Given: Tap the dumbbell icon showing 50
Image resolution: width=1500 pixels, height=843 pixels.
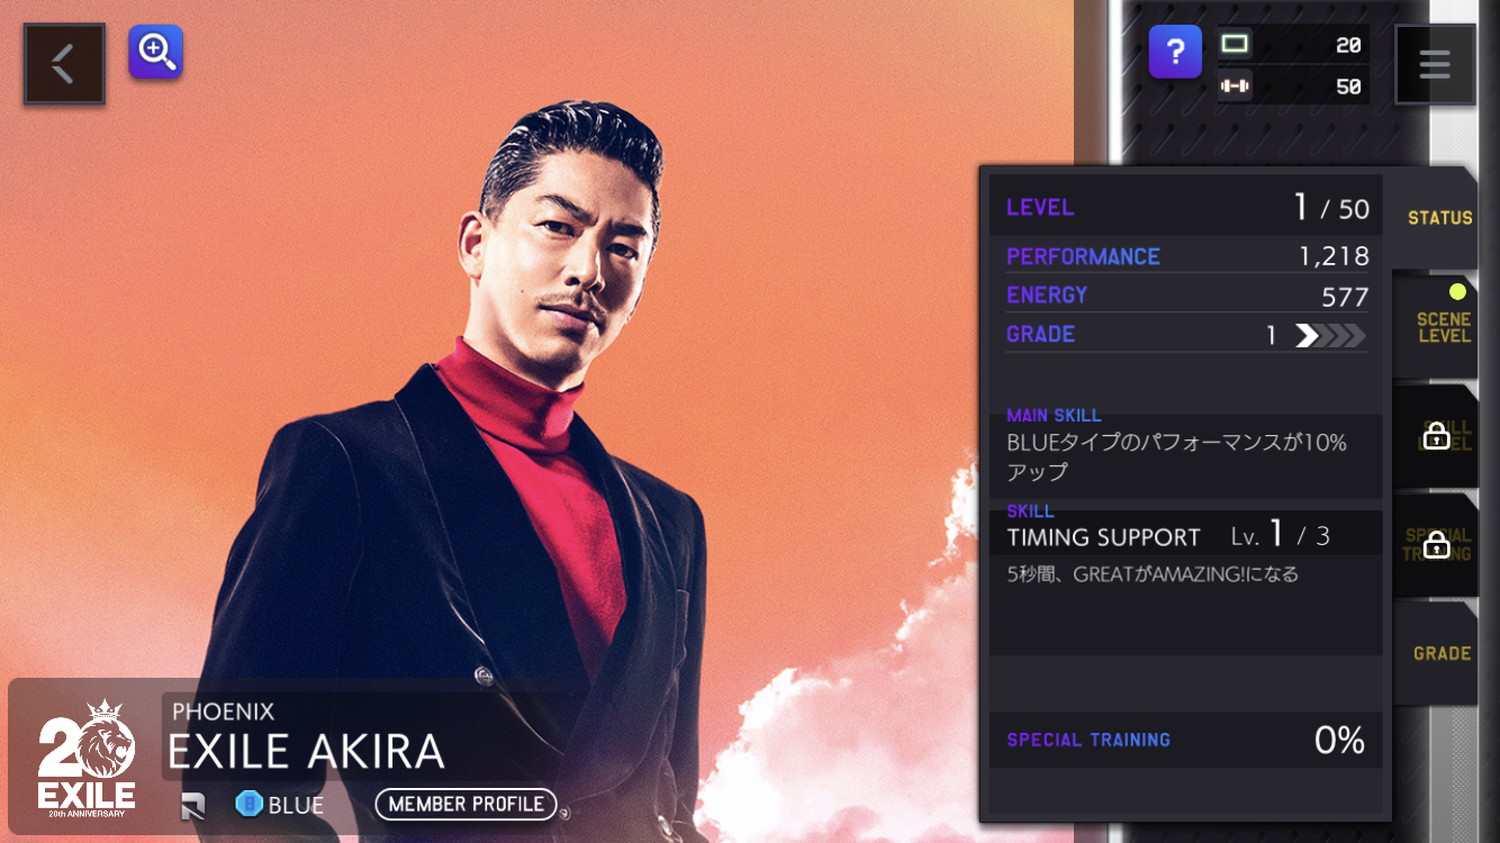Looking at the screenshot, I should [1235, 86].
